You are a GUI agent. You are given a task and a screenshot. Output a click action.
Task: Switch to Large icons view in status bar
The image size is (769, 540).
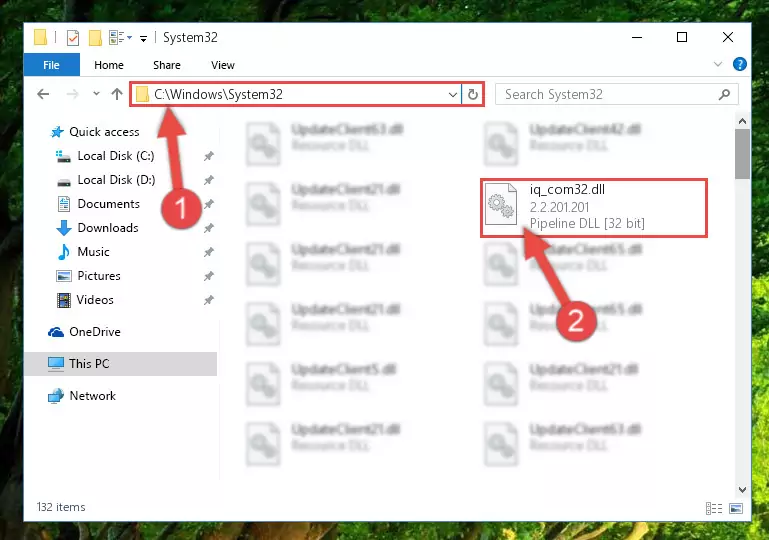pos(736,509)
